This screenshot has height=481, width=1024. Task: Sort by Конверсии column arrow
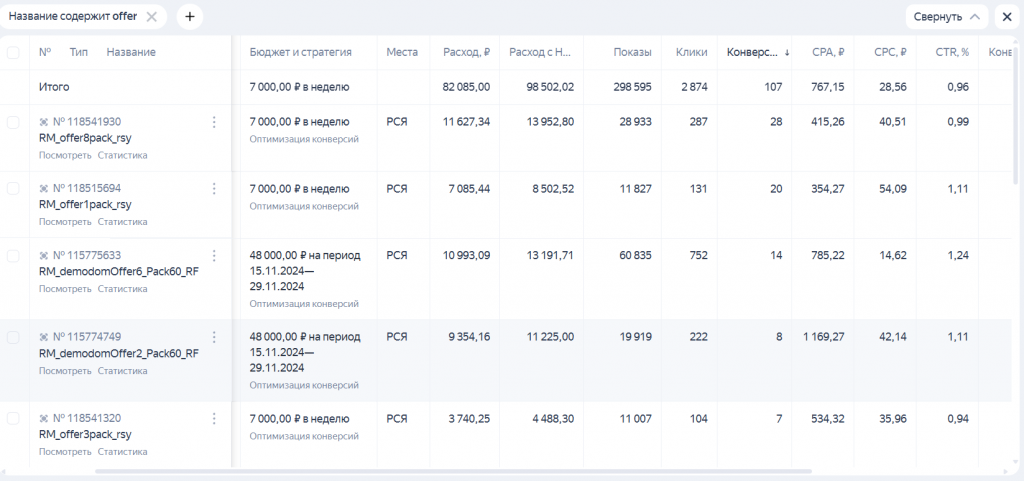click(x=786, y=53)
